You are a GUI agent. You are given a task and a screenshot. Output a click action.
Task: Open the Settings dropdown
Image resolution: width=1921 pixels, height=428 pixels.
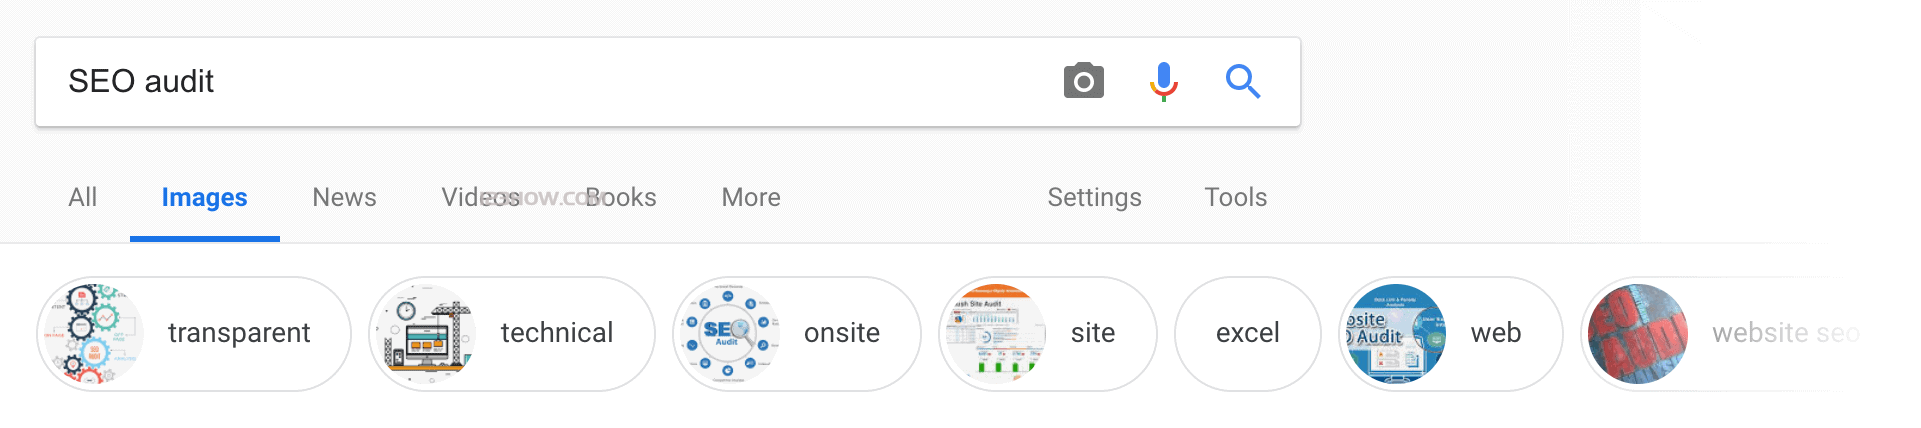pyautogui.click(x=1094, y=197)
